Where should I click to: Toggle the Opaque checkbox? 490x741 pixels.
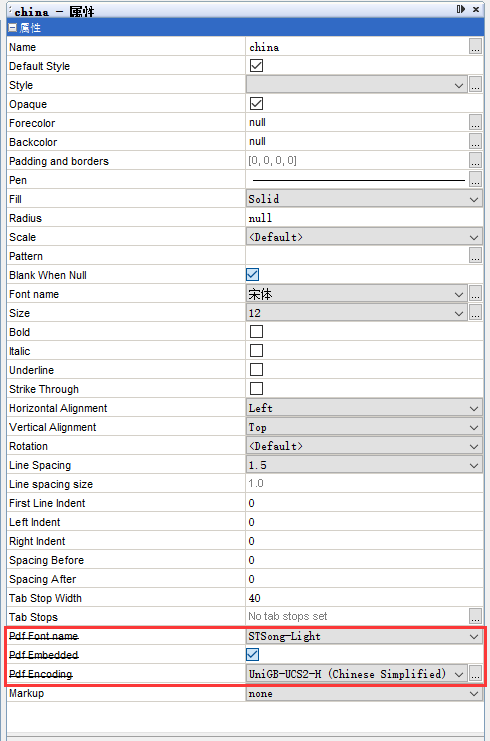(x=256, y=103)
